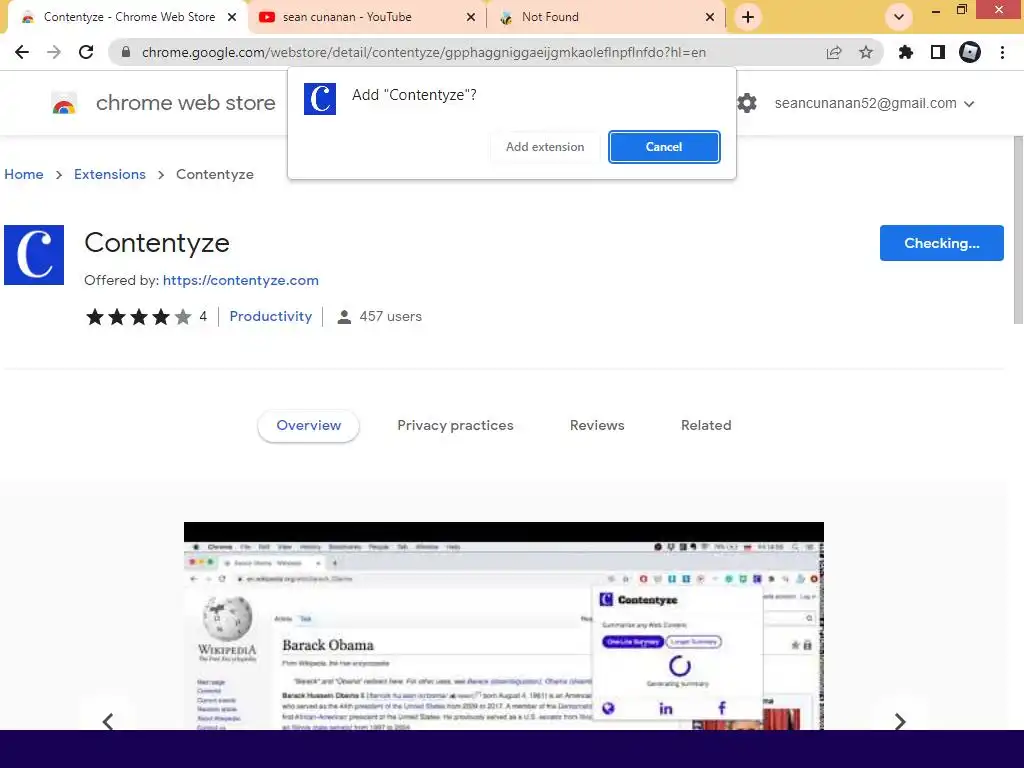The width and height of the screenshot is (1024, 768).
Task: Click the browser forward arrow
Action: [x=54, y=52]
